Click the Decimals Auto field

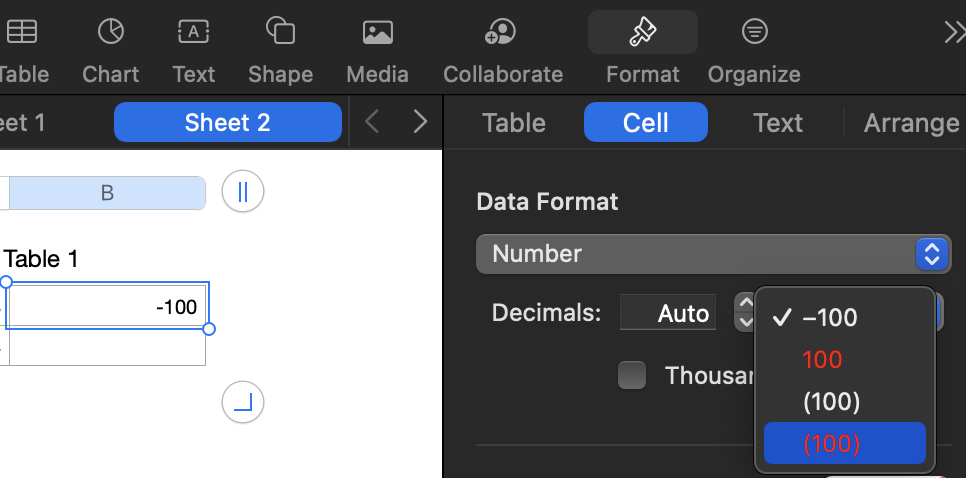click(x=666, y=313)
